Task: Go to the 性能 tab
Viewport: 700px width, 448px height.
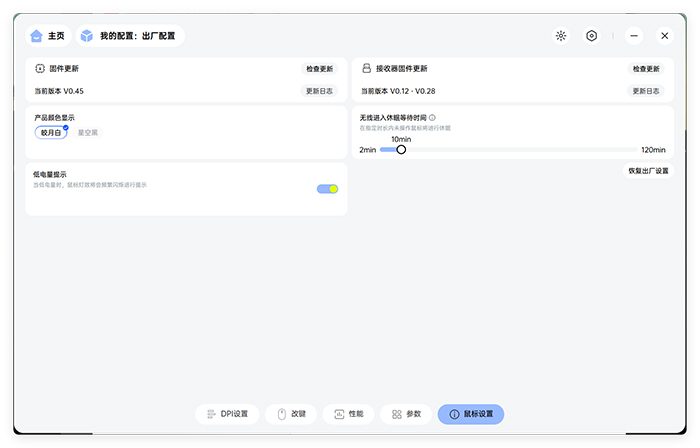Action: tap(349, 414)
